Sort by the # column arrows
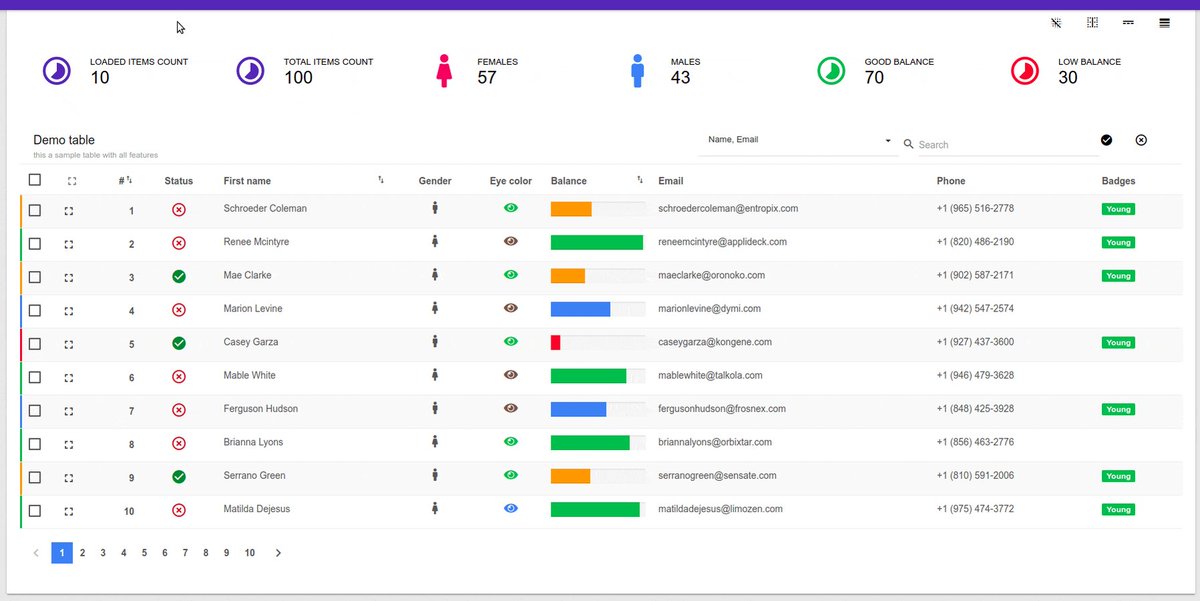Viewport: 1200px width, 601px height. [129, 179]
